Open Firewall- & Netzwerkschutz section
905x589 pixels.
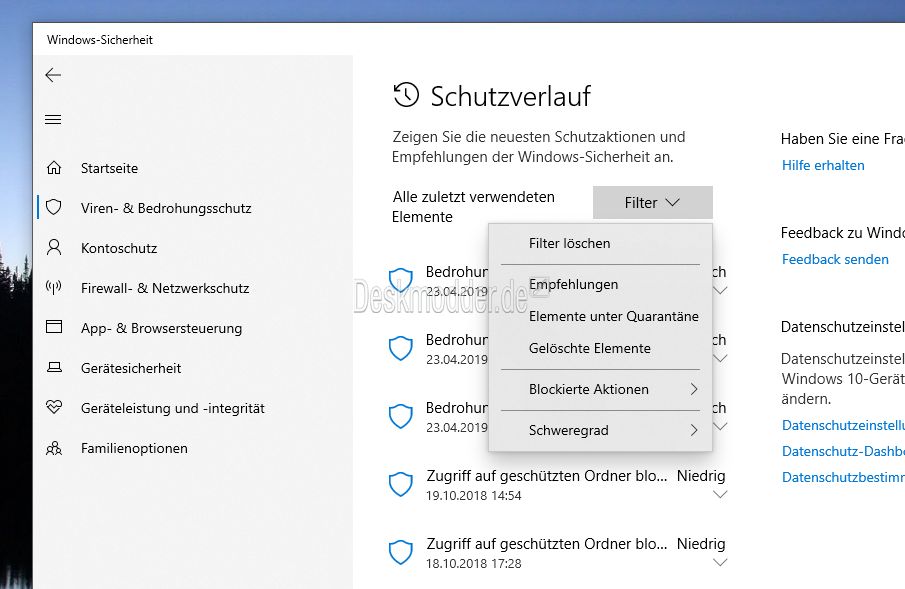tap(165, 288)
